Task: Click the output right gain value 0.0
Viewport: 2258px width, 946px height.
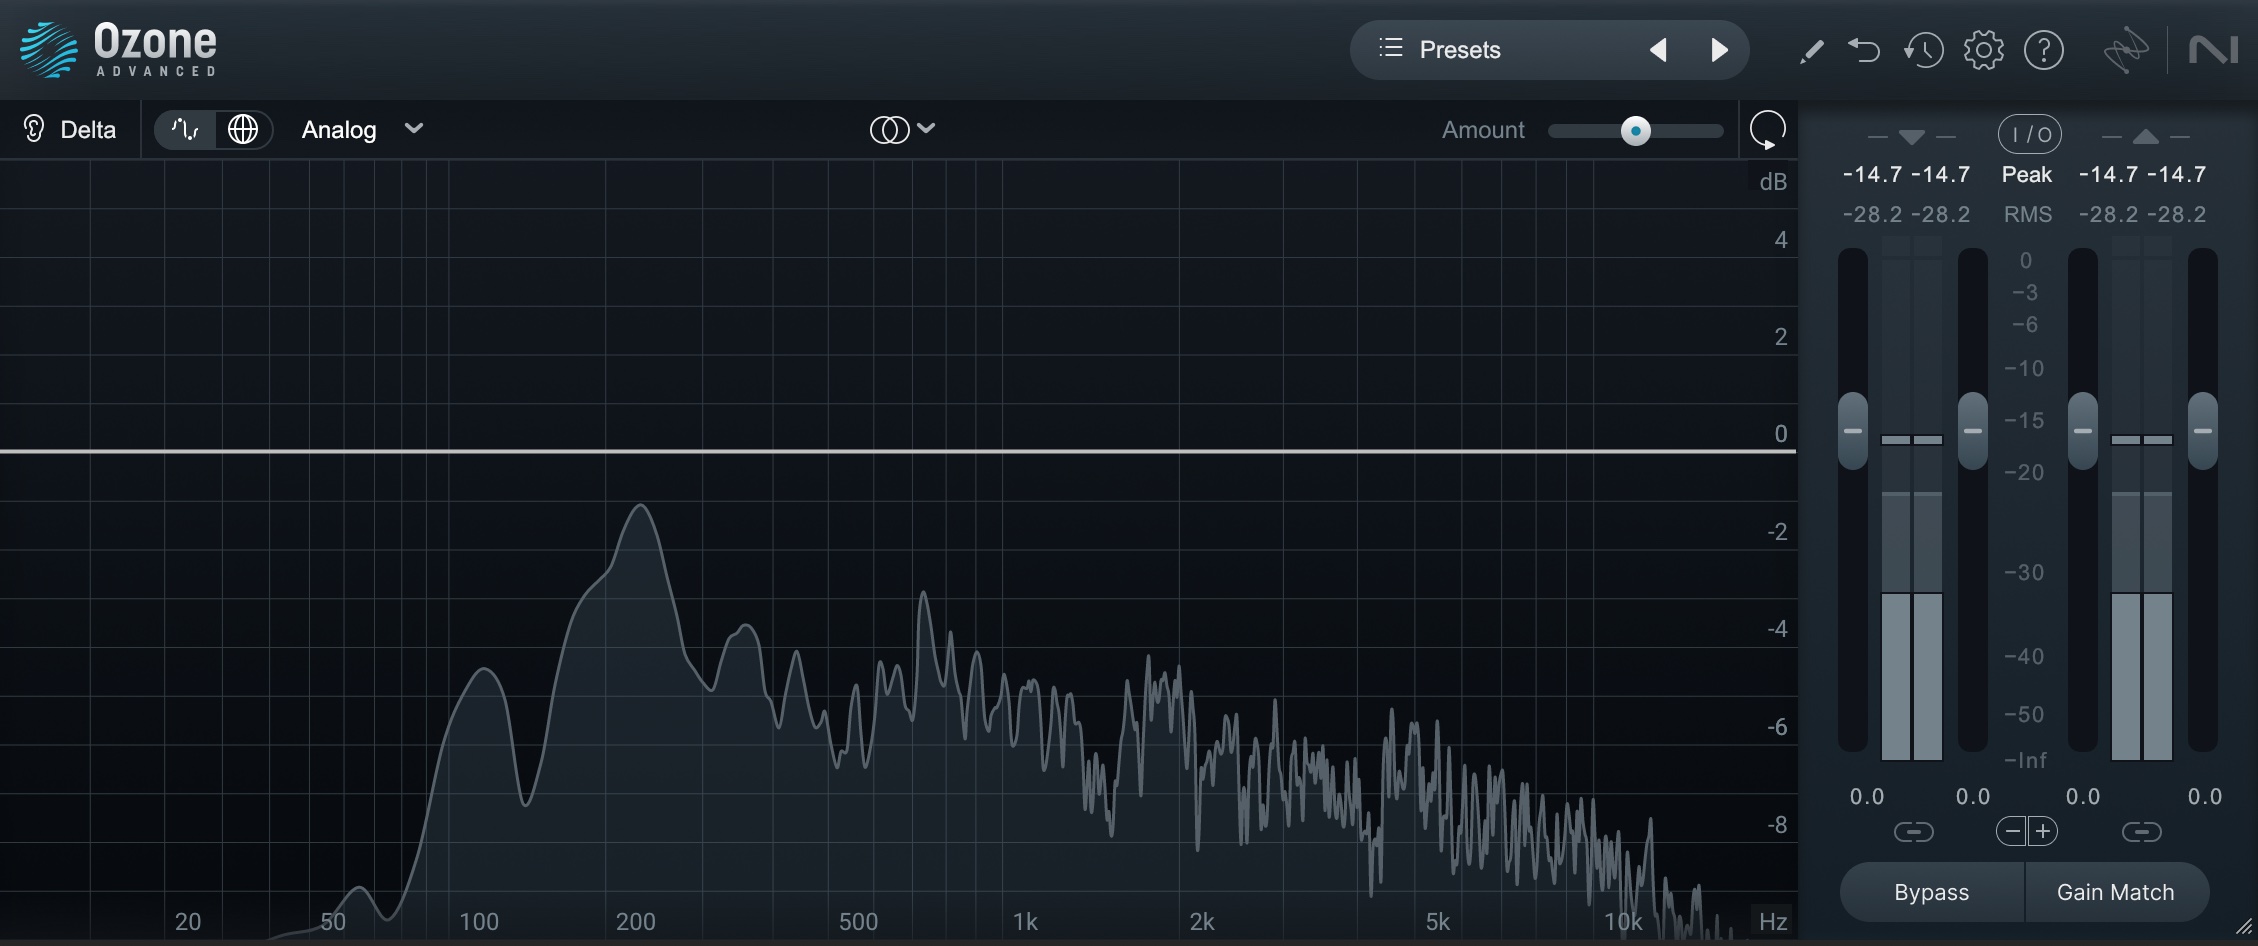Action: point(2205,796)
